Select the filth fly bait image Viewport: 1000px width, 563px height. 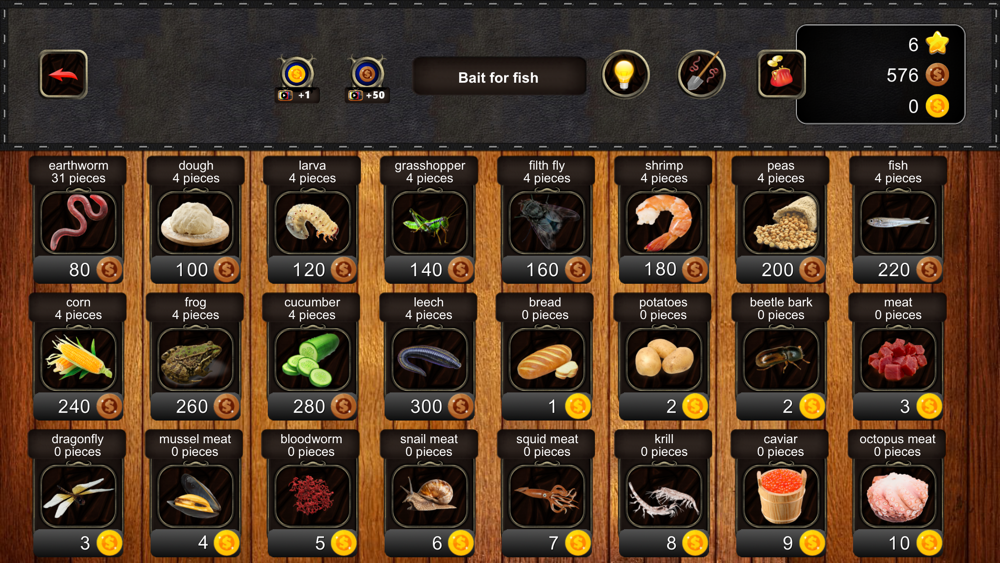547,223
